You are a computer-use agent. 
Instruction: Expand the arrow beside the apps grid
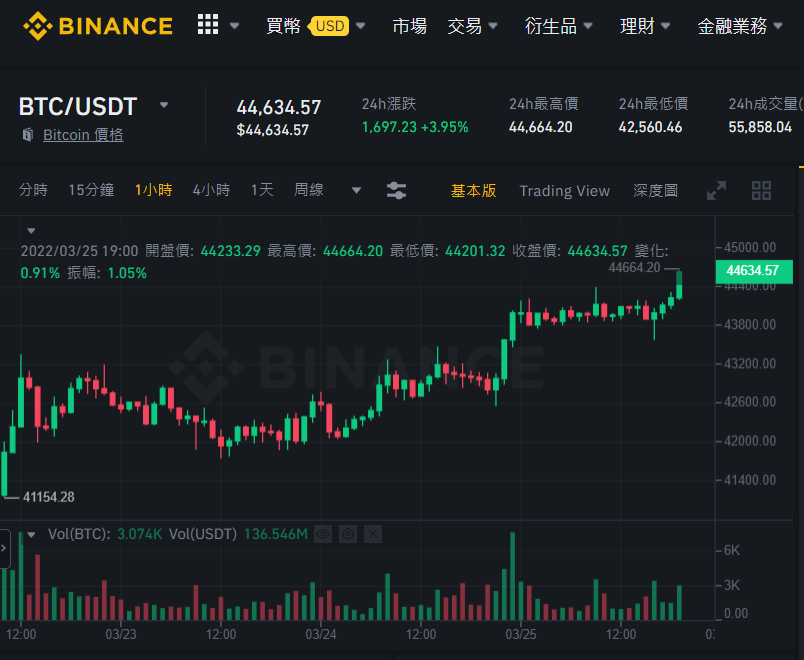[x=234, y=26]
